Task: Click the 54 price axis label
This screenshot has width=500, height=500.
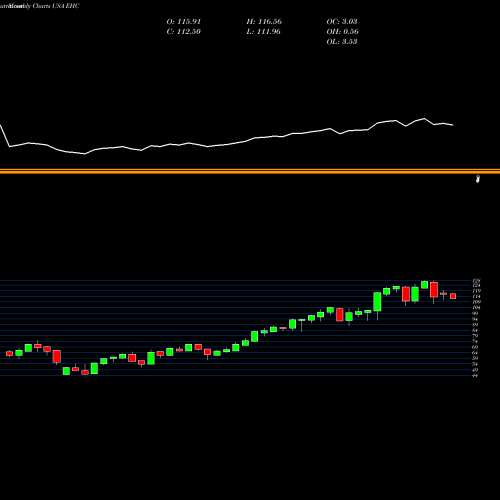Action: coord(476,364)
